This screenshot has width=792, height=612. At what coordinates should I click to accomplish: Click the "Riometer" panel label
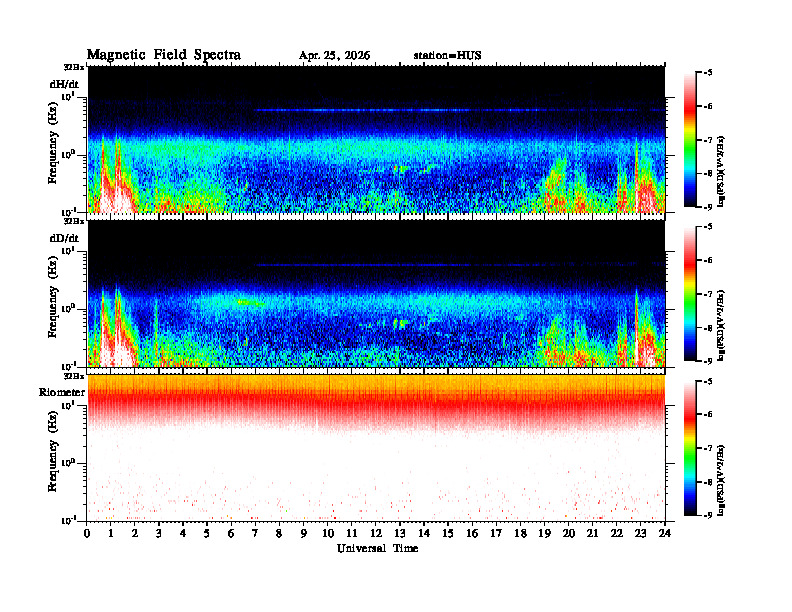point(62,392)
